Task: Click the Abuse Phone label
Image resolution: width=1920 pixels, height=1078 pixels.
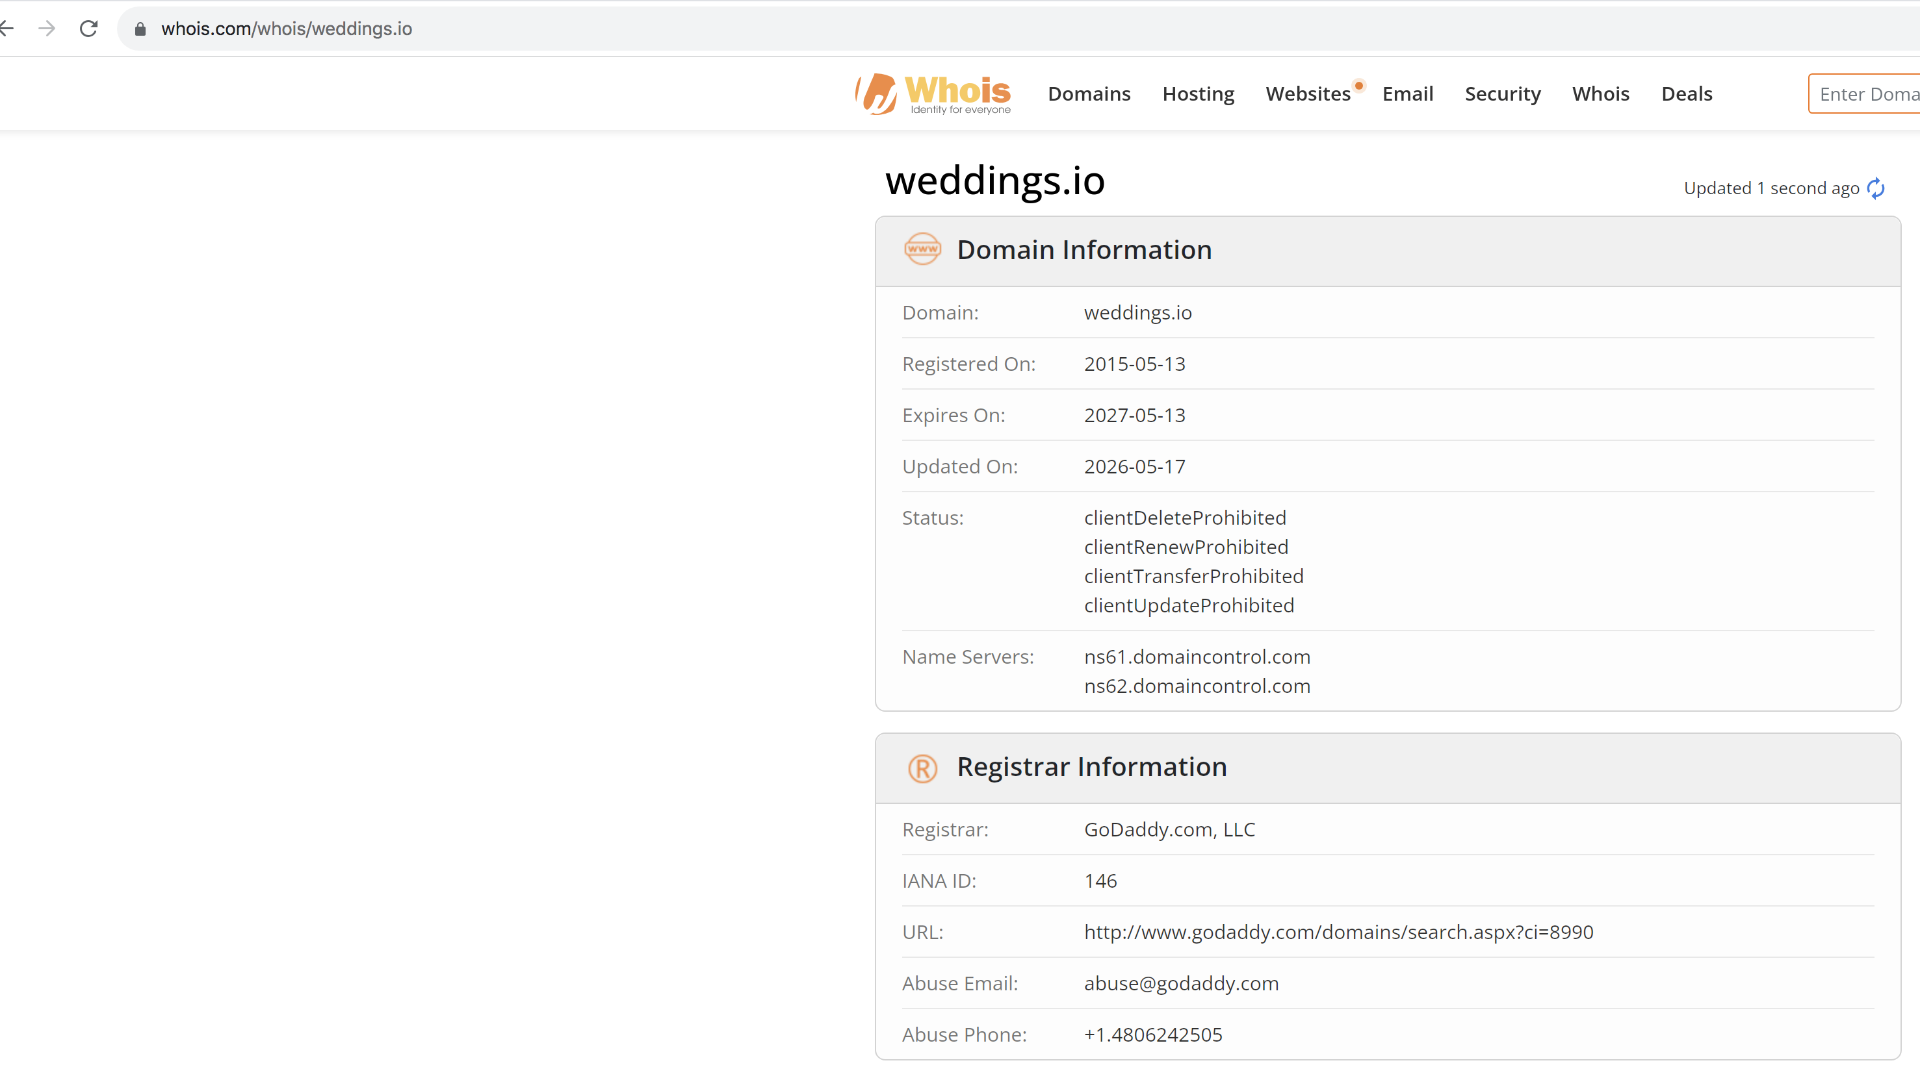Action: point(964,1035)
